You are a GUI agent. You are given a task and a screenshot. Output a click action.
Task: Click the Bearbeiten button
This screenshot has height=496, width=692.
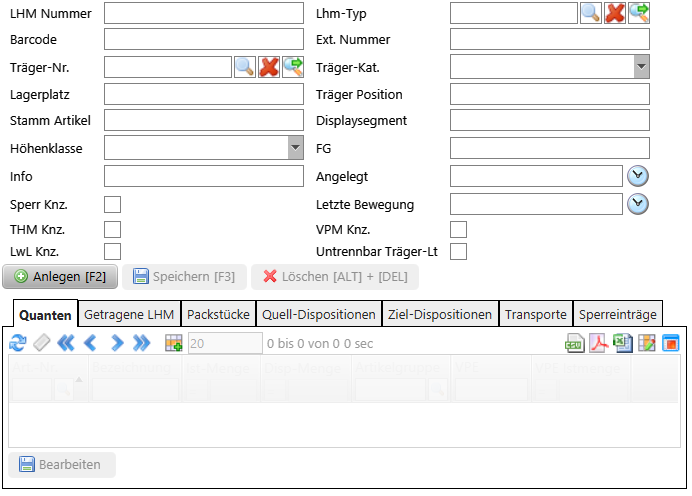pyautogui.click(x=62, y=465)
